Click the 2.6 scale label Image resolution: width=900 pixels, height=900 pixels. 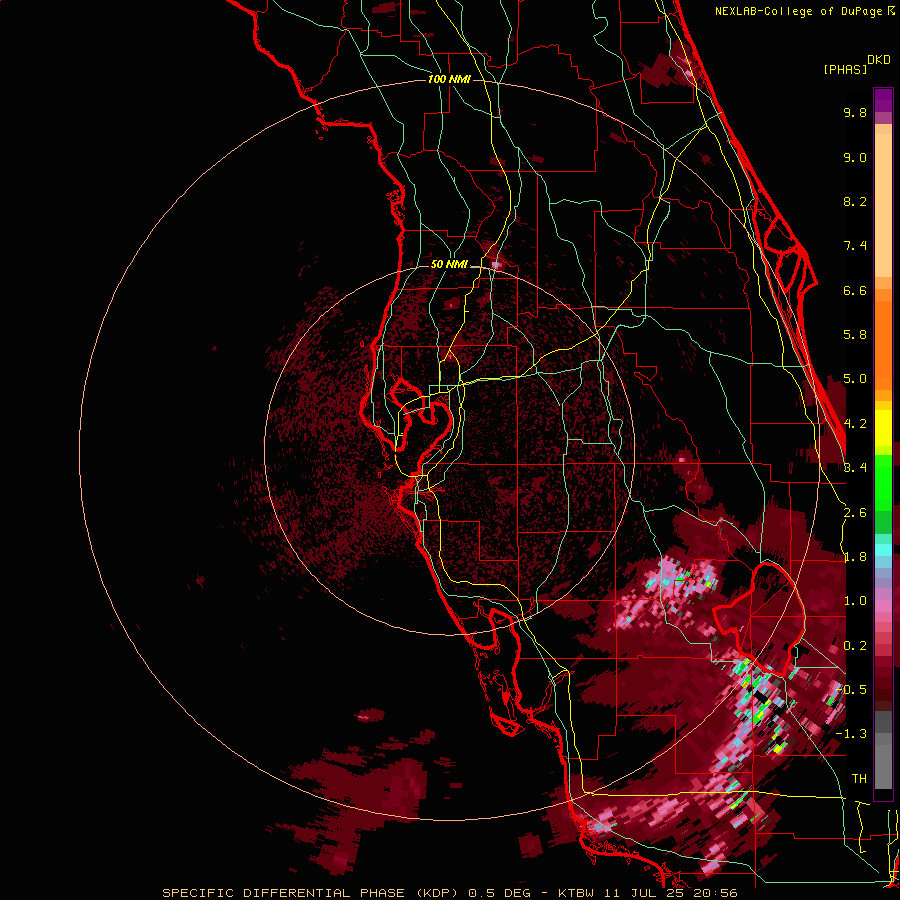[855, 512]
